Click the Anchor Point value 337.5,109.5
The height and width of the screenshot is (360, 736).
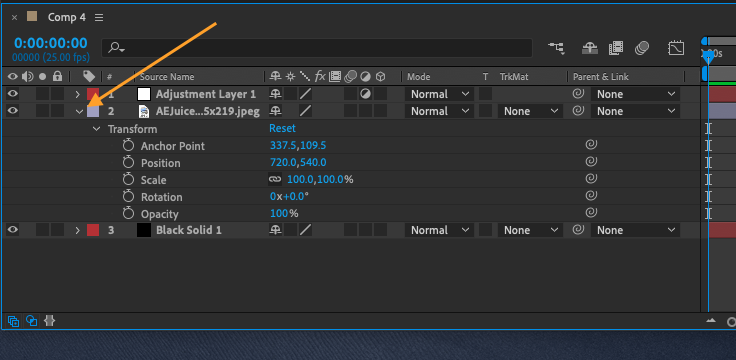[298, 146]
